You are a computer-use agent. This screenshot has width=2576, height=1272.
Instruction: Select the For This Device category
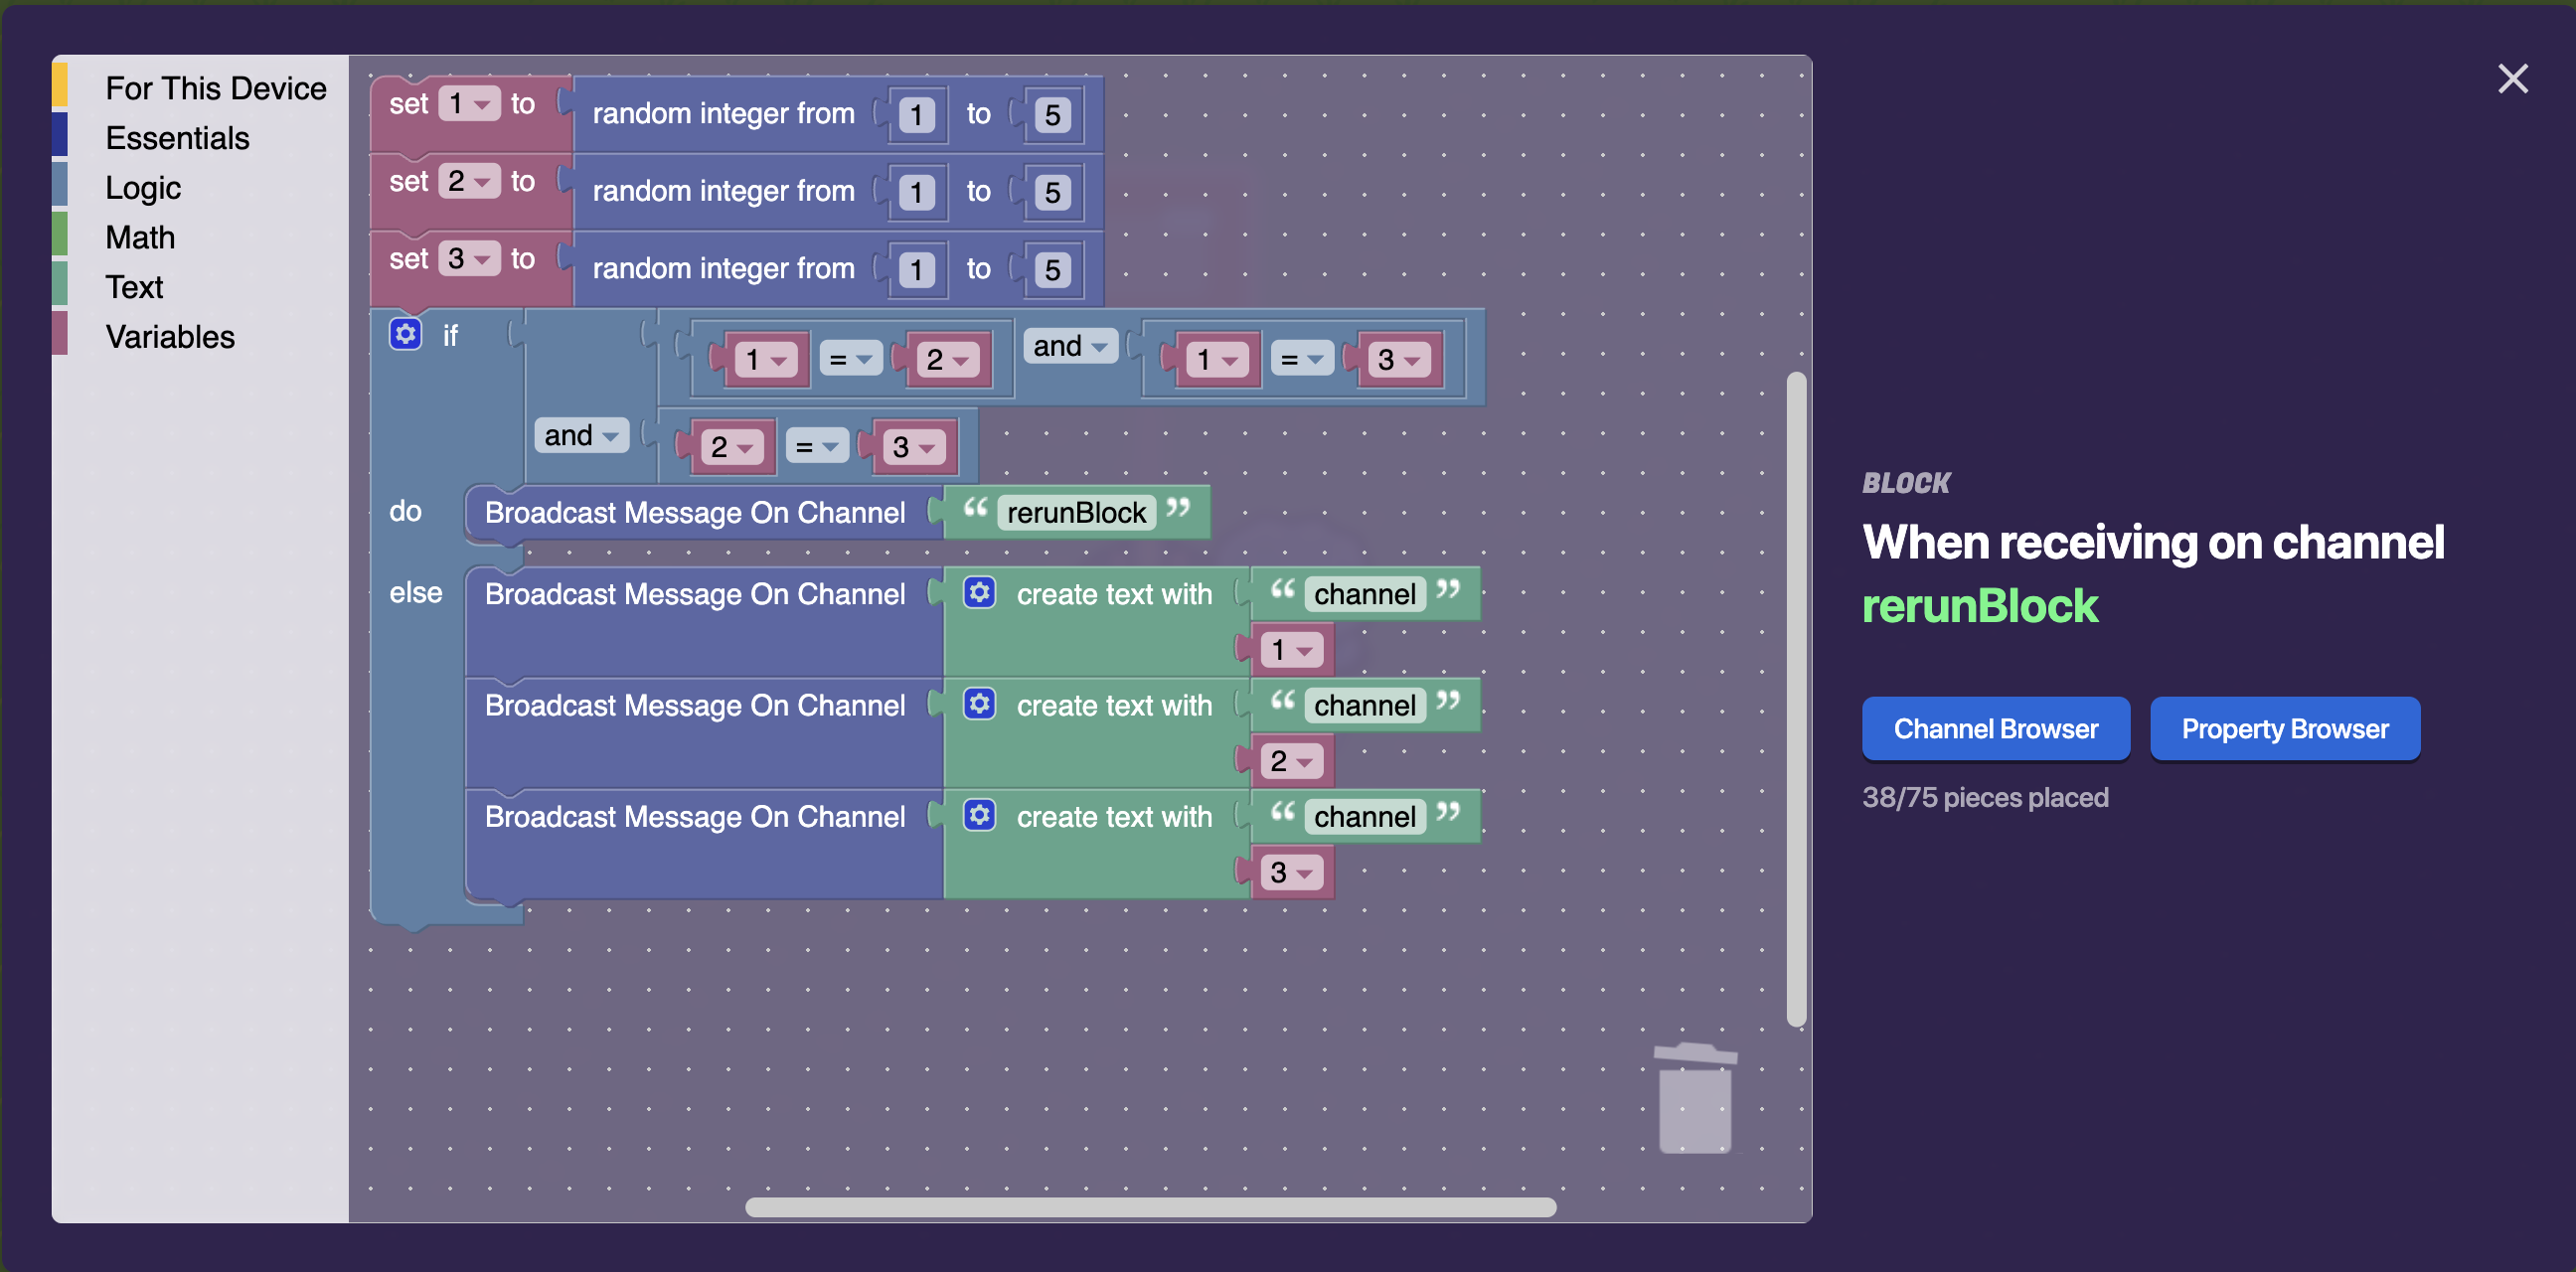tap(215, 88)
